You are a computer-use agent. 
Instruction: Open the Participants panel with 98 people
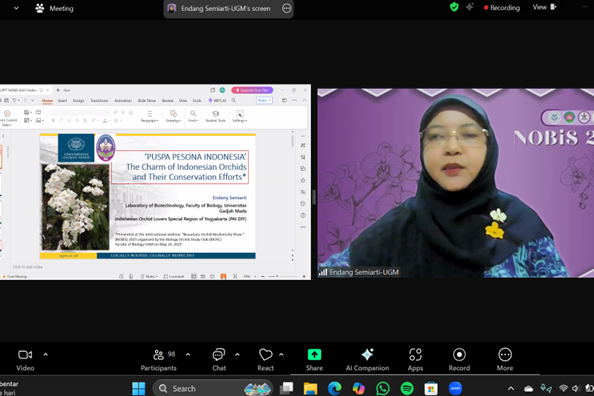point(158,360)
